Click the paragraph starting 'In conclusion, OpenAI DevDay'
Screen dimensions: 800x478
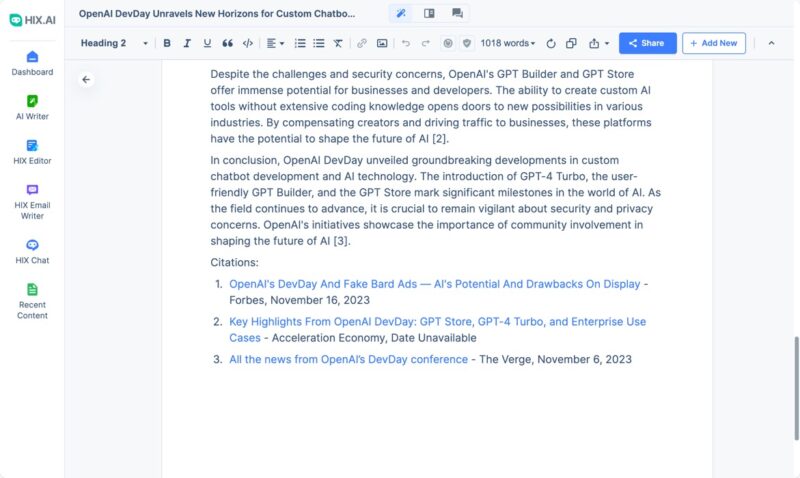point(436,200)
